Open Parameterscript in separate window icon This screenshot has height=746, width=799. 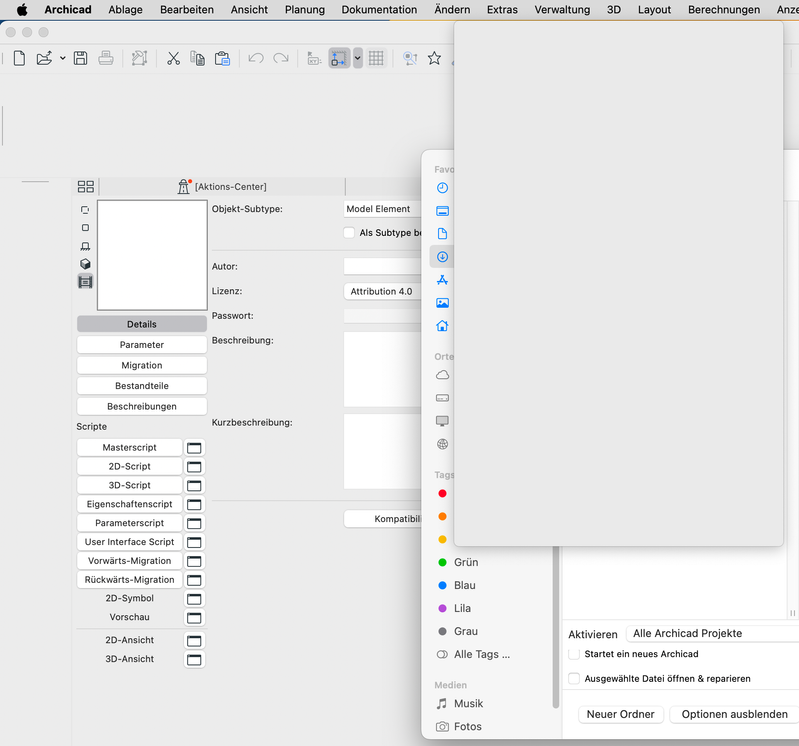(x=194, y=523)
